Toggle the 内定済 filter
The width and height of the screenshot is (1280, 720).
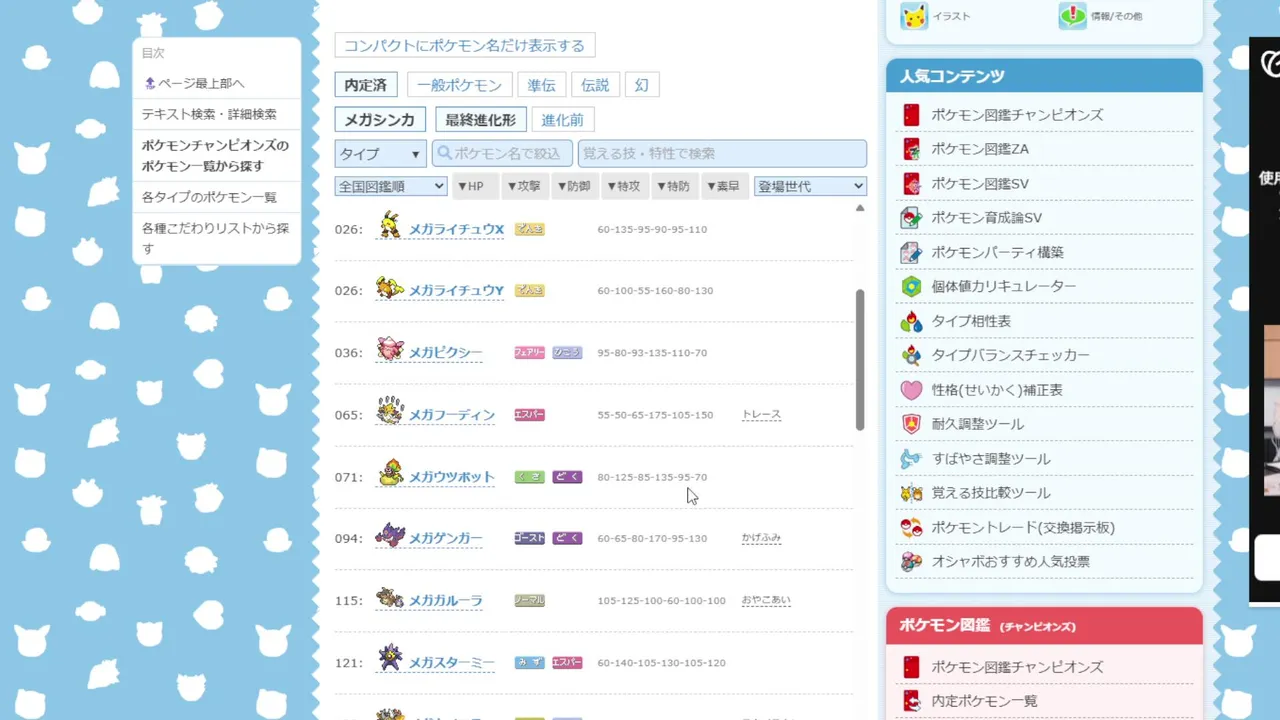(366, 85)
